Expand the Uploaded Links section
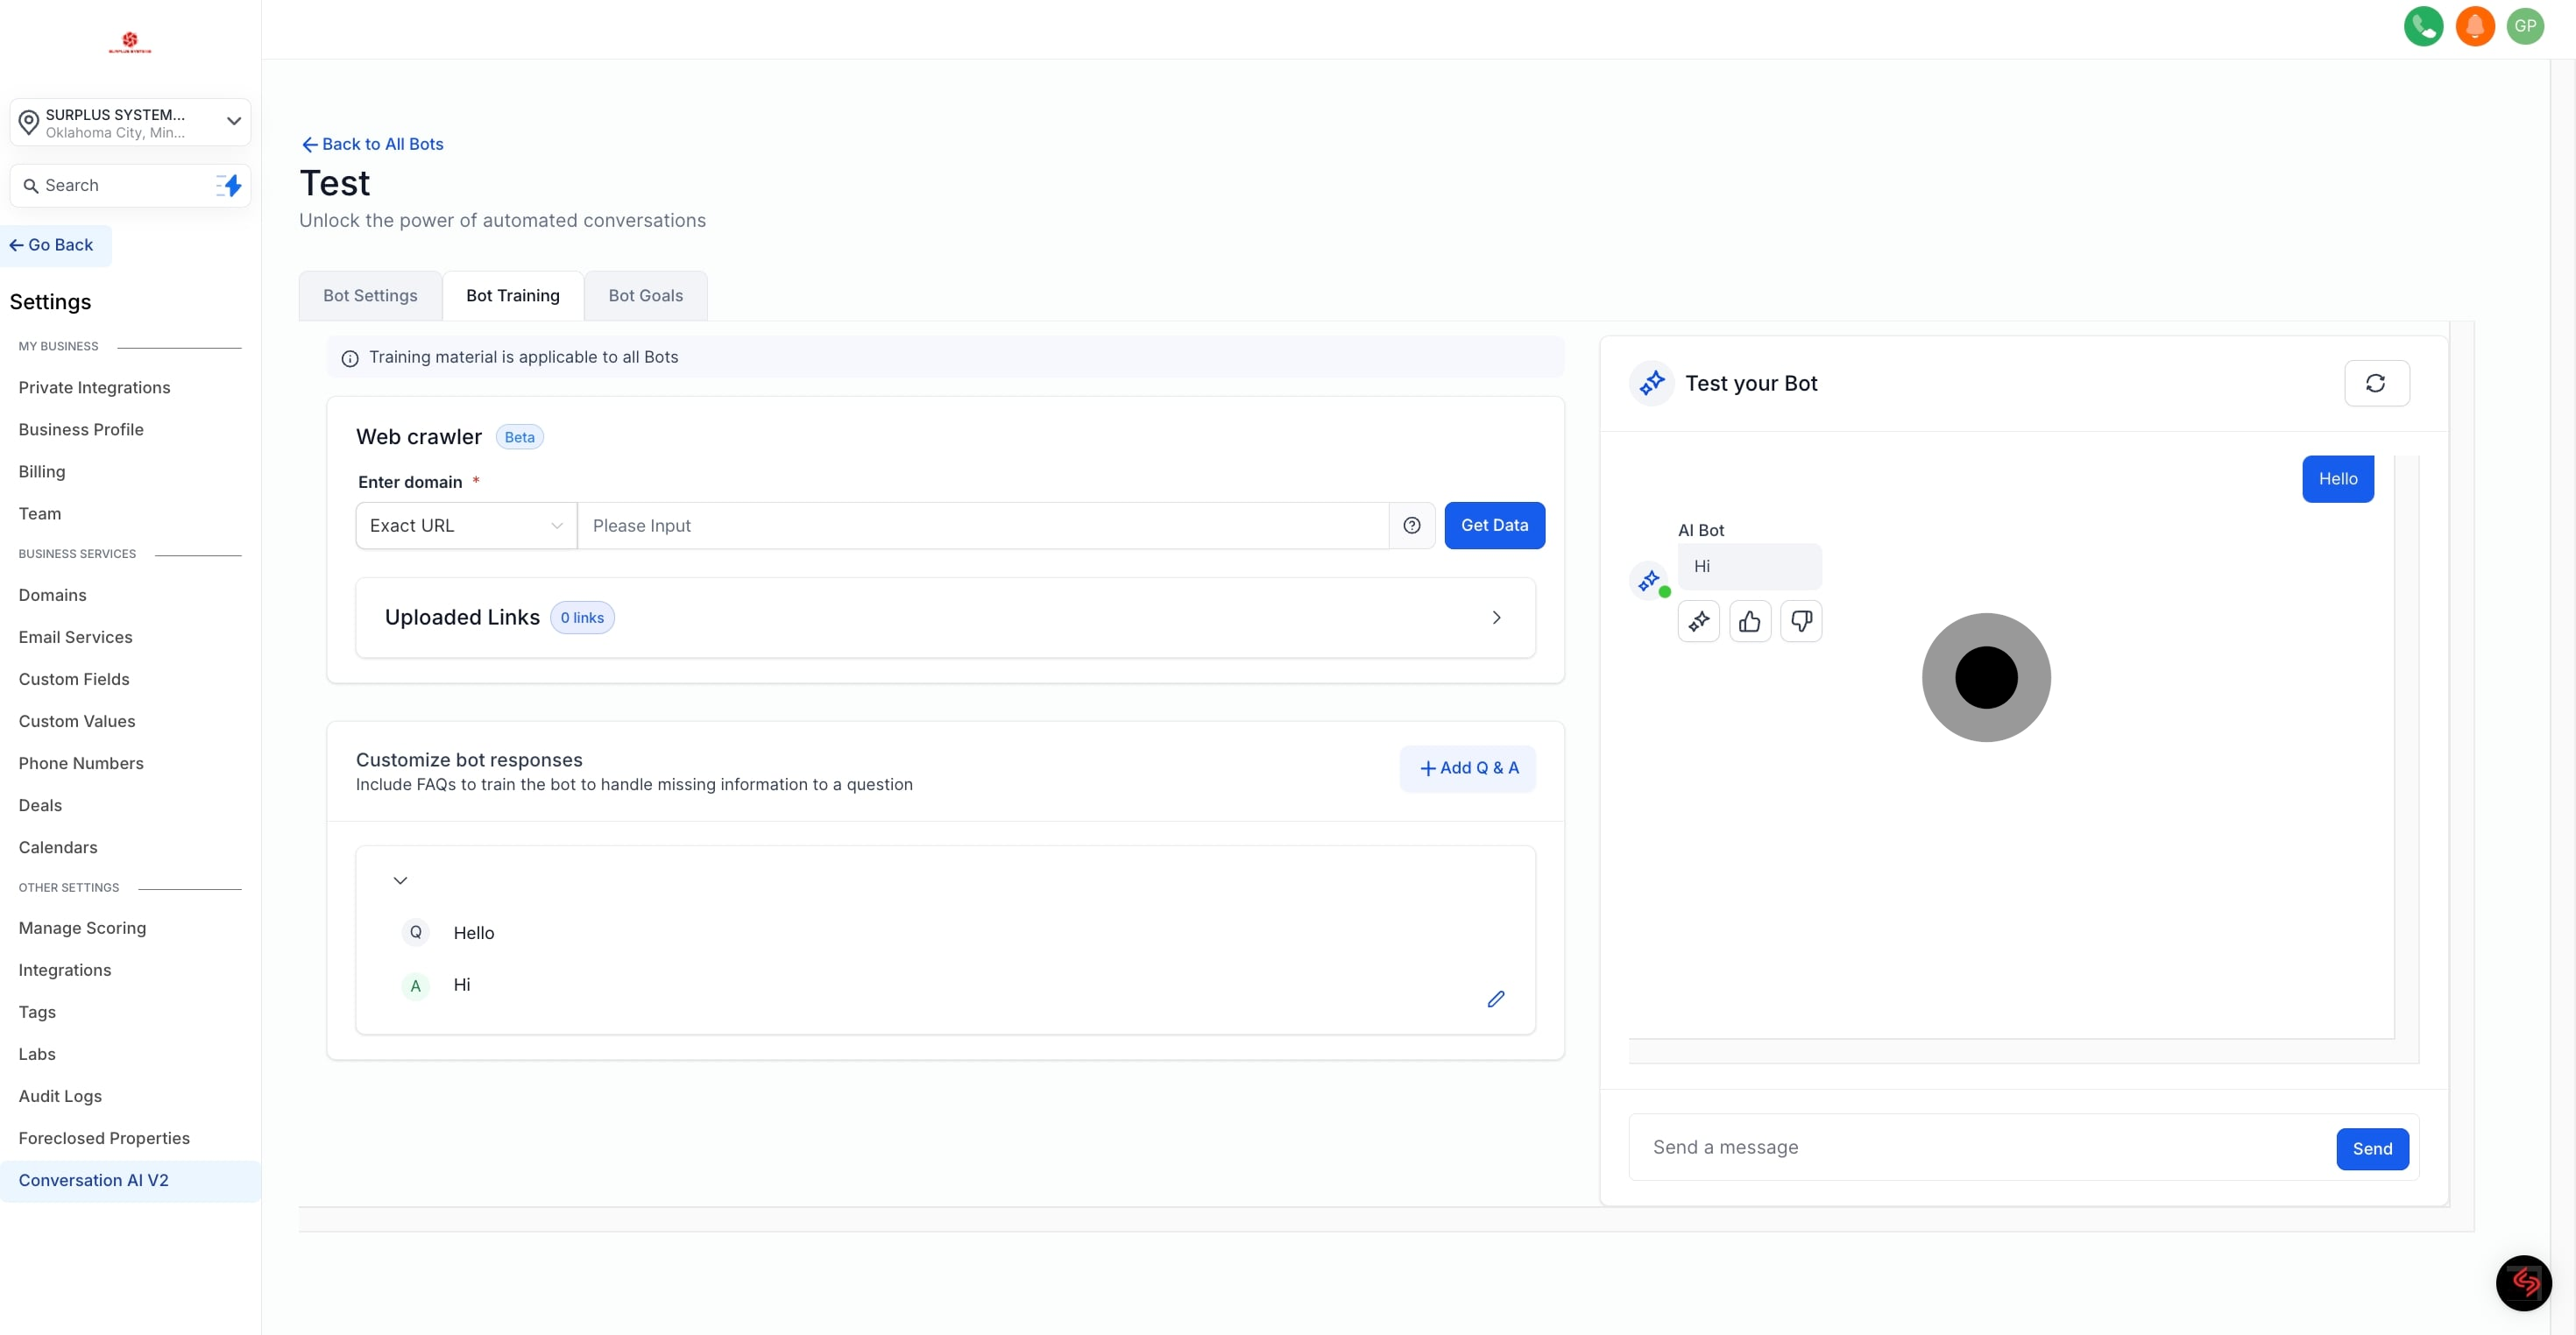This screenshot has height=1335, width=2576. (1496, 618)
